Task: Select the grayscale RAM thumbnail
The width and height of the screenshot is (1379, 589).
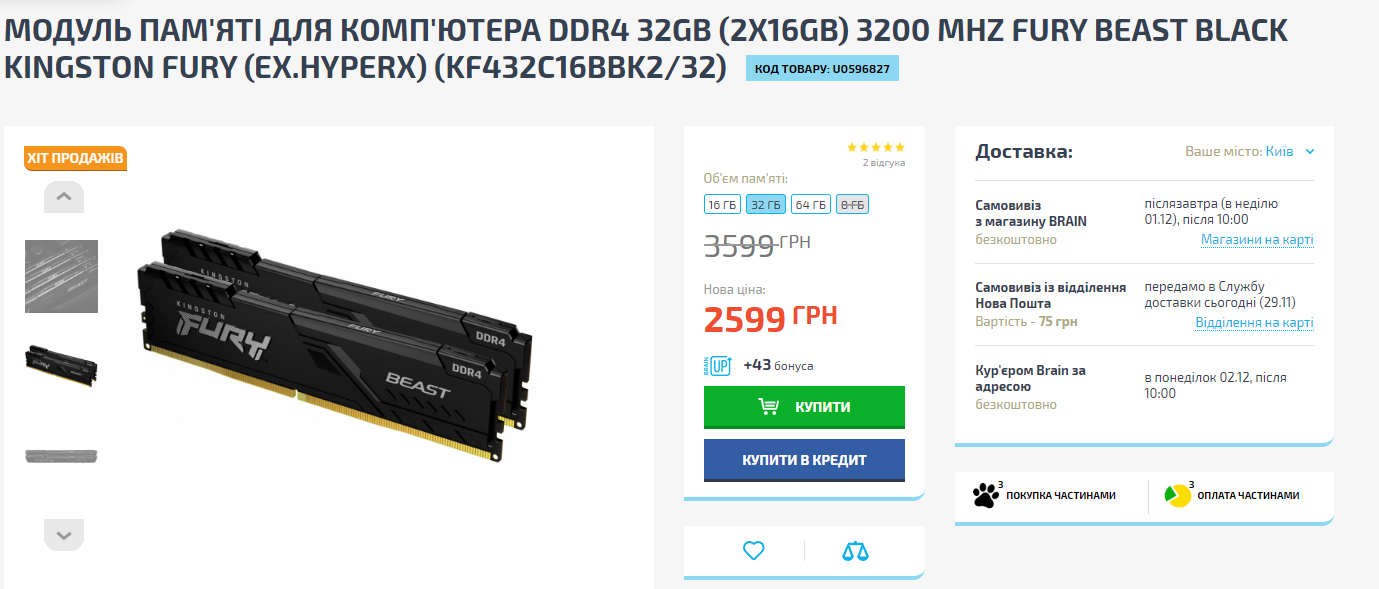Action: click(61, 276)
